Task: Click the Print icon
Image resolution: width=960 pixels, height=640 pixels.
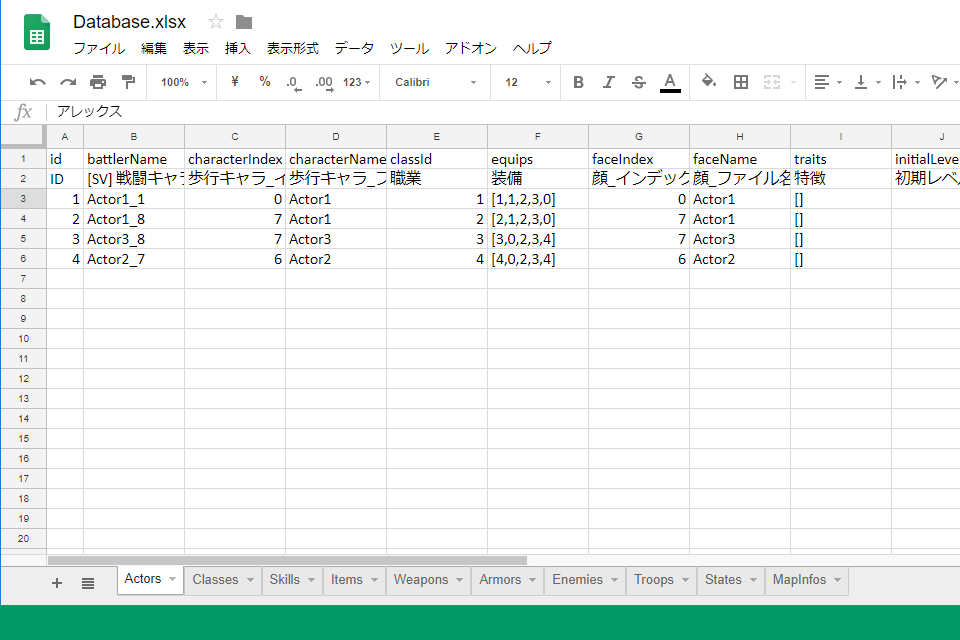Action: (x=98, y=82)
